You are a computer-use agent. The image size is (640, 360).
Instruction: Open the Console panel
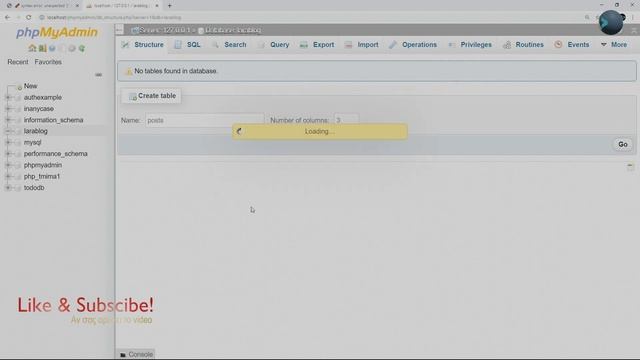136,355
